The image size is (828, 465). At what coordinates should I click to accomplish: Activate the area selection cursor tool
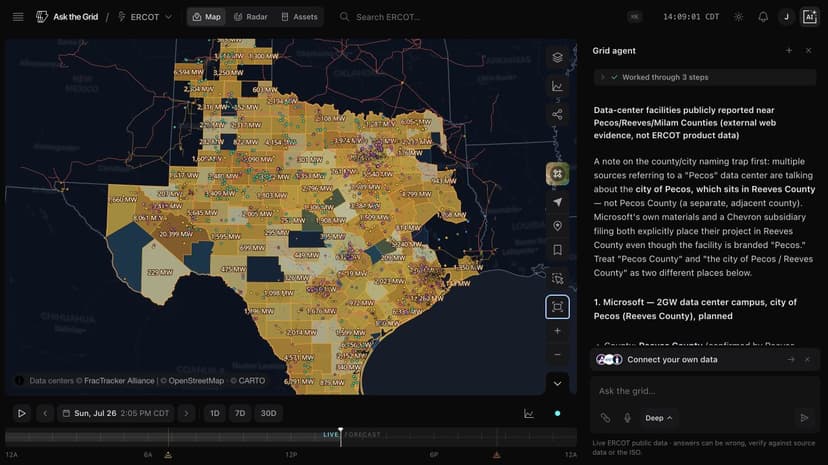(x=557, y=278)
